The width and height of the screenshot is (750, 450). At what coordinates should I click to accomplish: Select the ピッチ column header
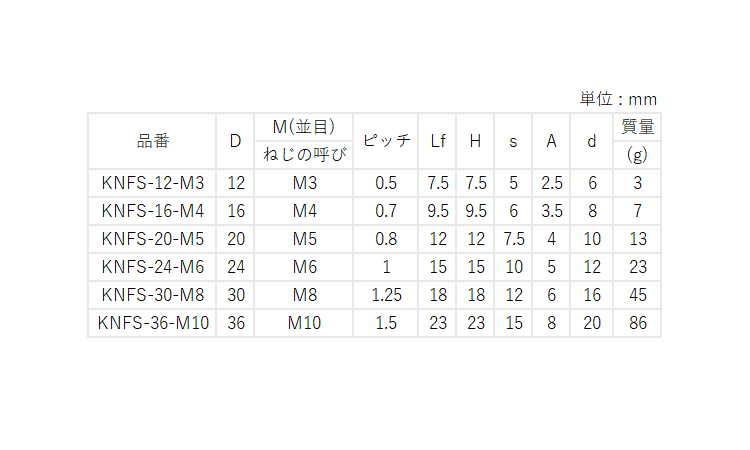(386, 141)
